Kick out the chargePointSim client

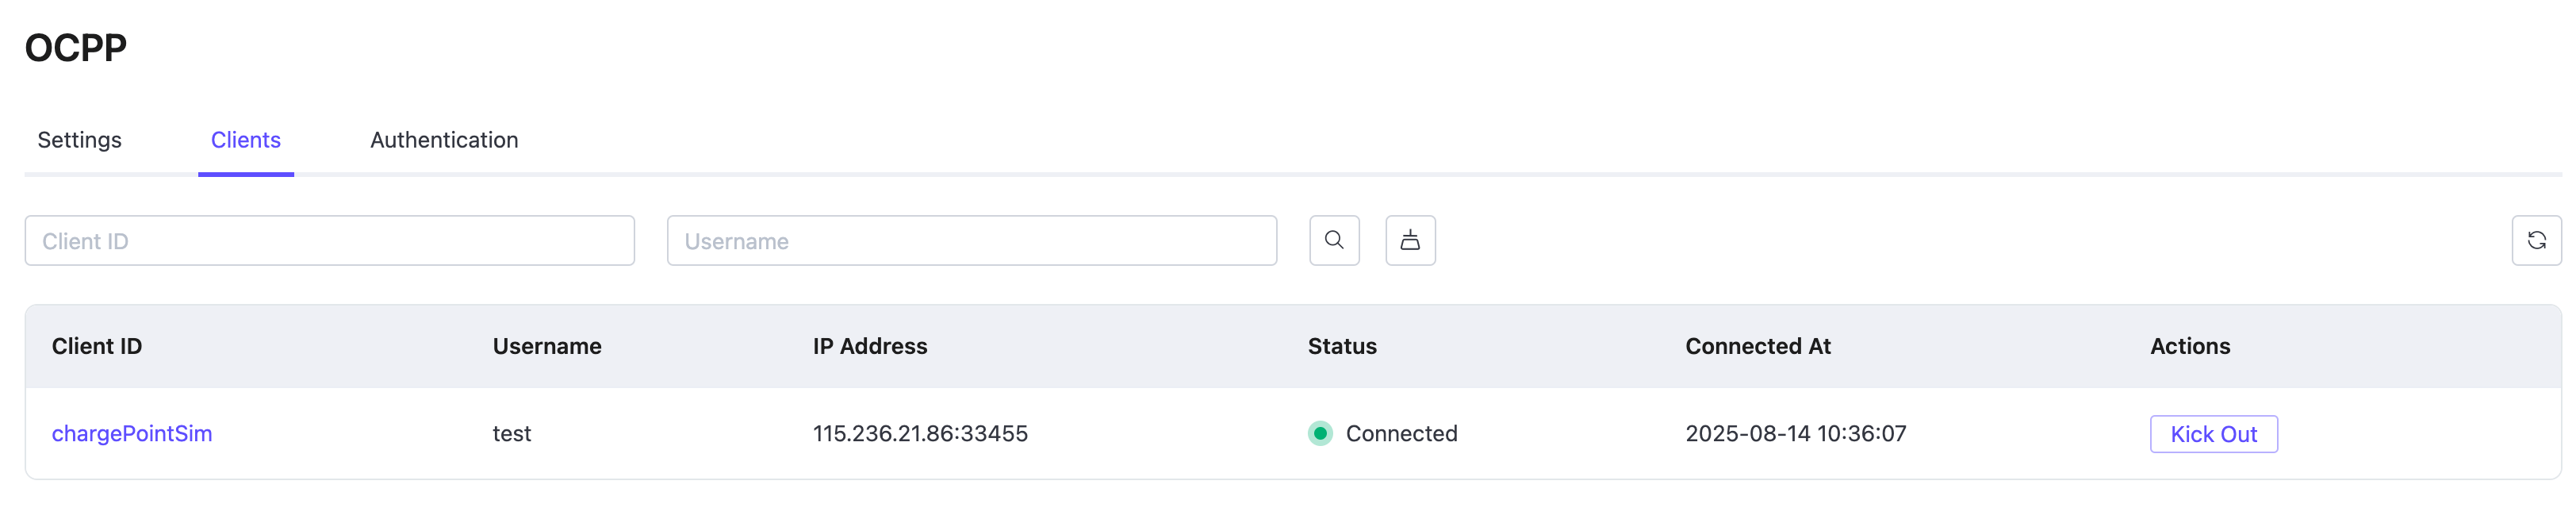(x=2214, y=433)
